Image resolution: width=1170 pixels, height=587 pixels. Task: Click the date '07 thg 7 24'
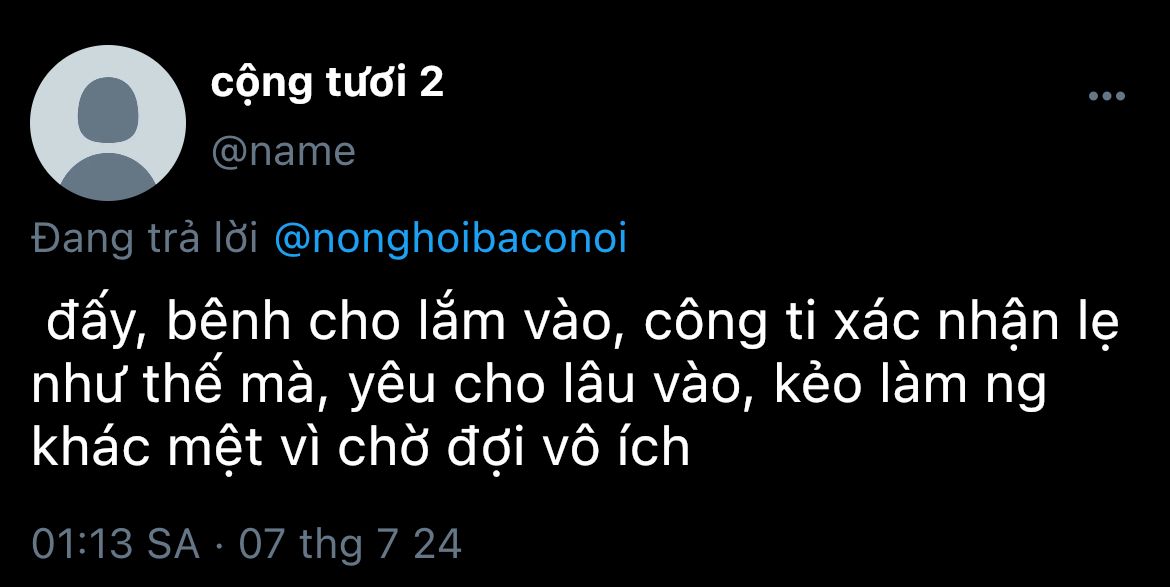(351, 544)
